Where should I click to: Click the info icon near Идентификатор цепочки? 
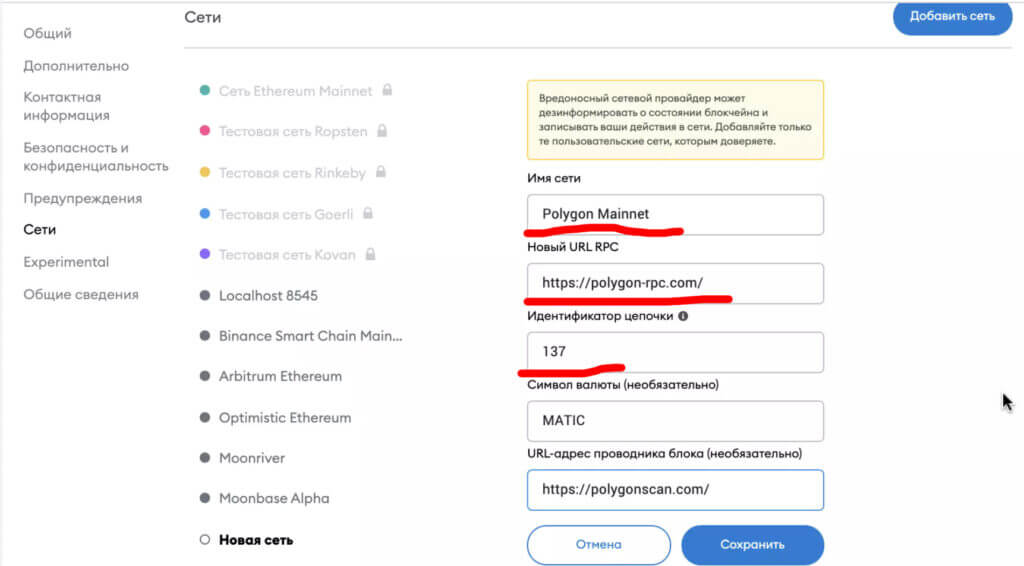click(x=683, y=316)
